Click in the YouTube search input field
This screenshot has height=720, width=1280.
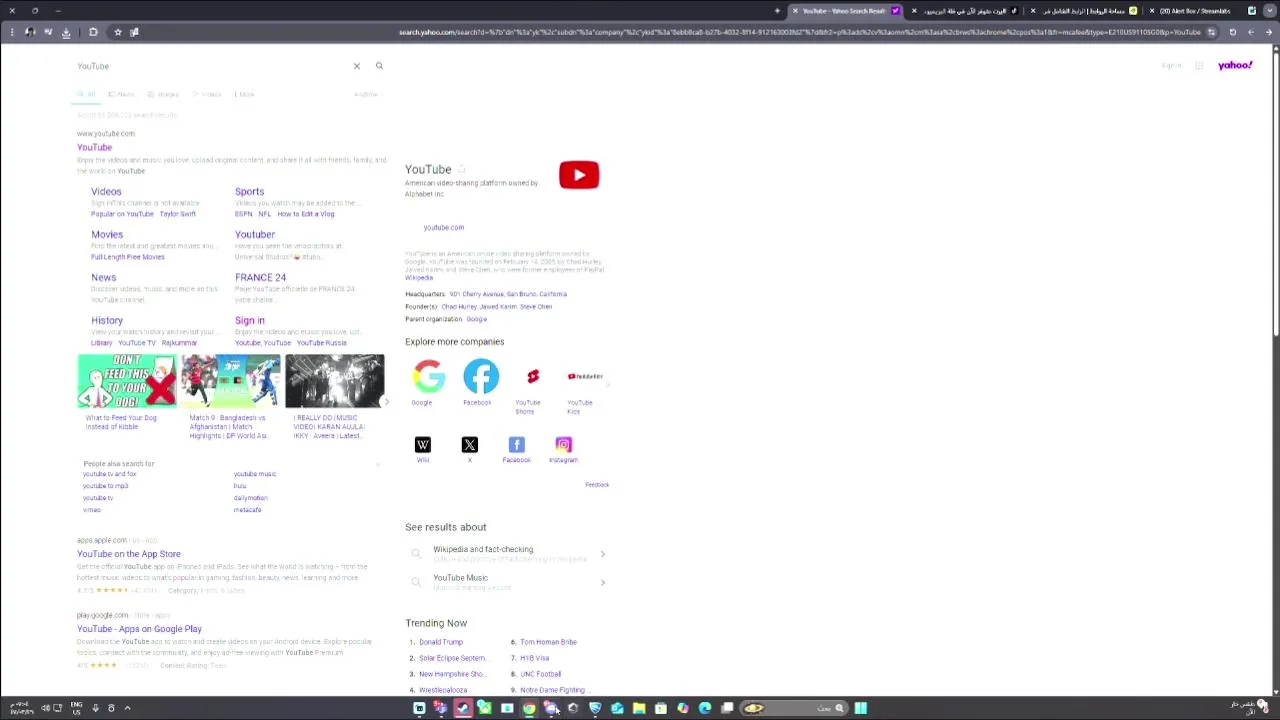[x=210, y=66]
